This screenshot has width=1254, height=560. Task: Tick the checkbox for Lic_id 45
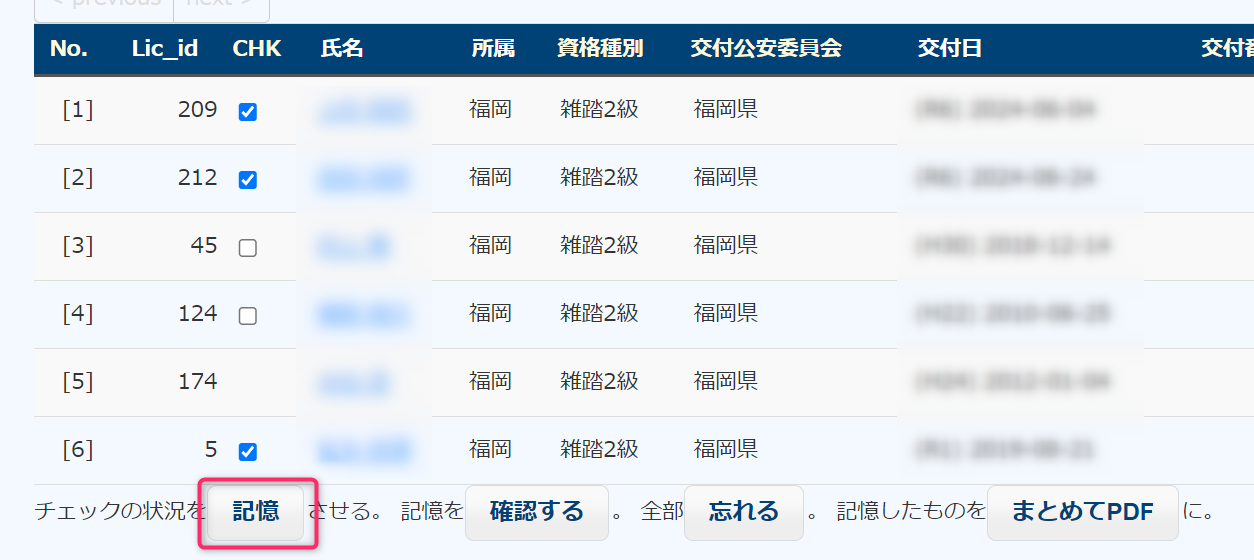click(x=248, y=248)
